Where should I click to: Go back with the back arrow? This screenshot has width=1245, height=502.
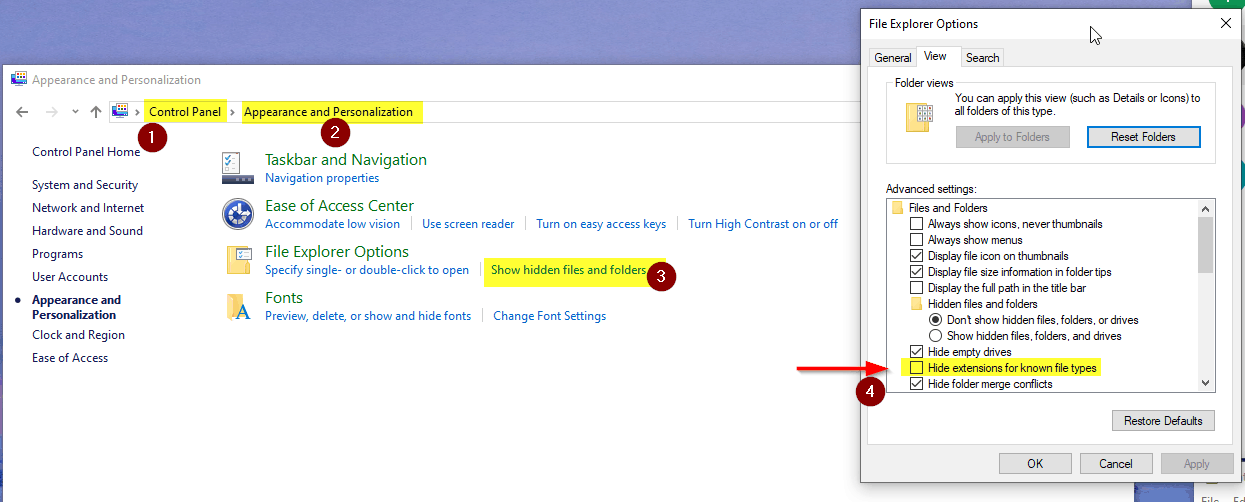tap(22, 112)
